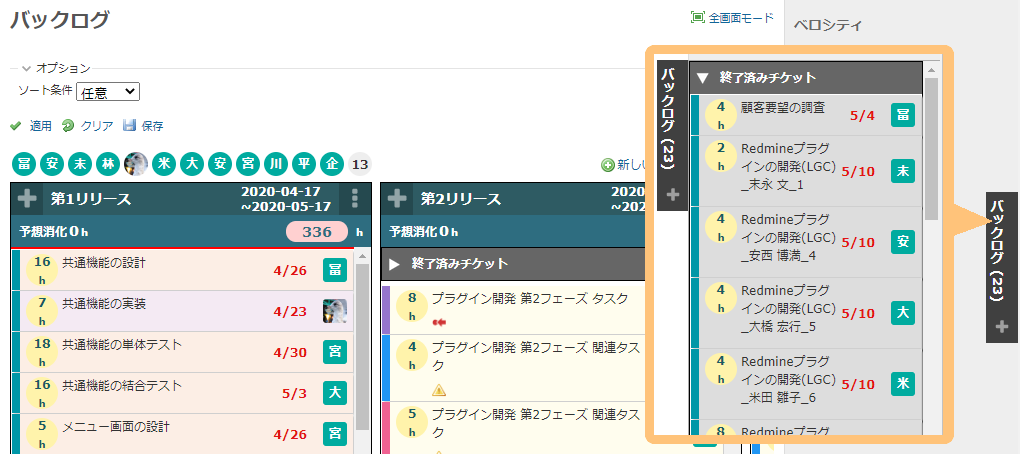Filter by 林 in member avatar row

pos(108,164)
